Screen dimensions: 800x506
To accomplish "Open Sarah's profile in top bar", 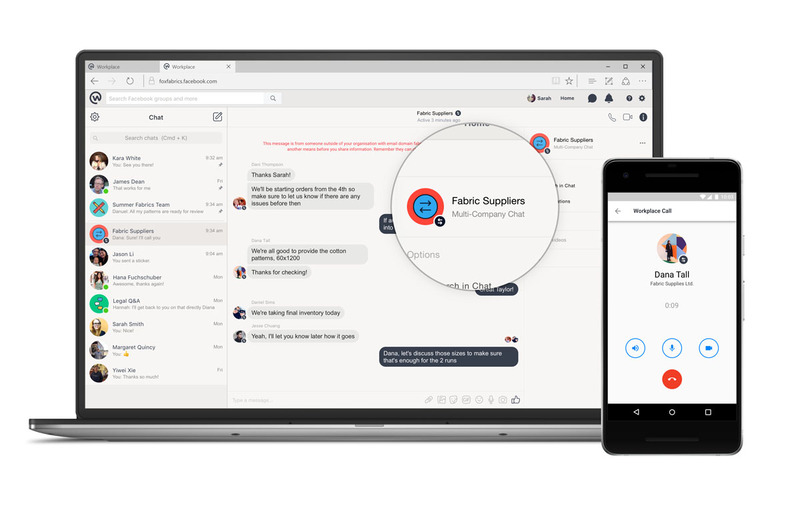I will point(539,98).
